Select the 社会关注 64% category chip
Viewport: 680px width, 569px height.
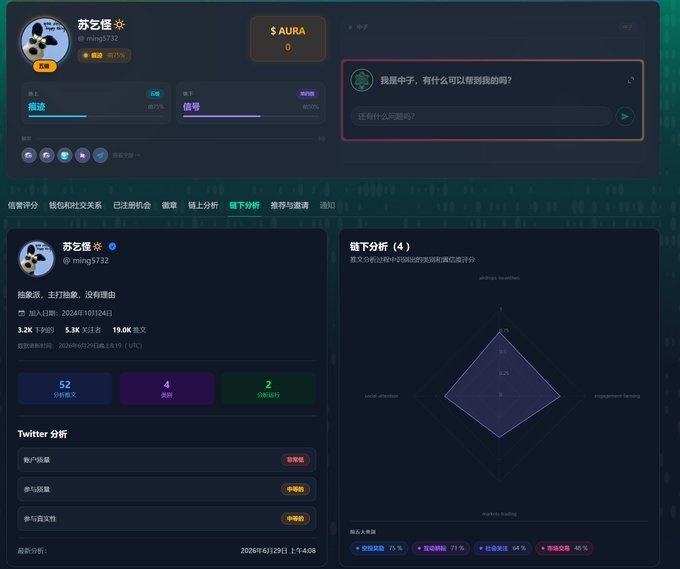tap(503, 548)
